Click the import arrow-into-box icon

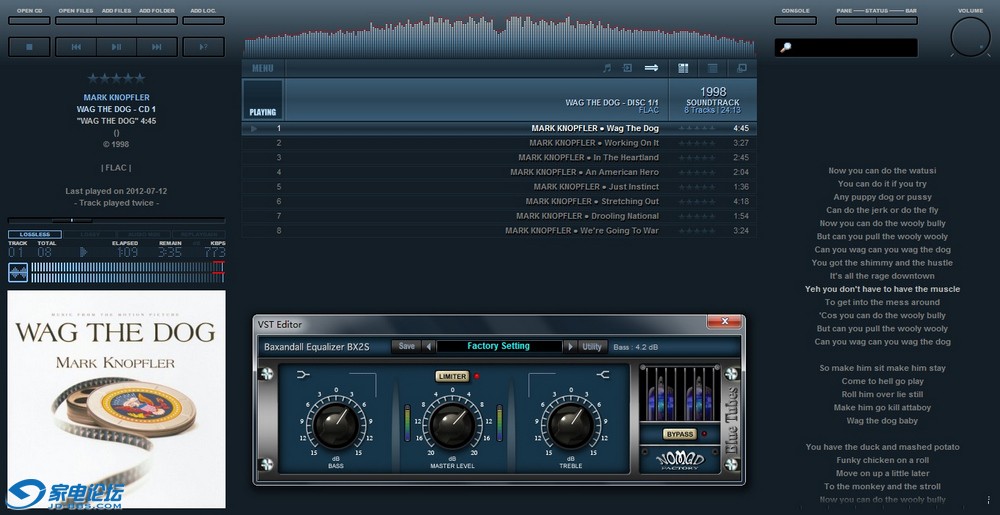click(x=628, y=68)
